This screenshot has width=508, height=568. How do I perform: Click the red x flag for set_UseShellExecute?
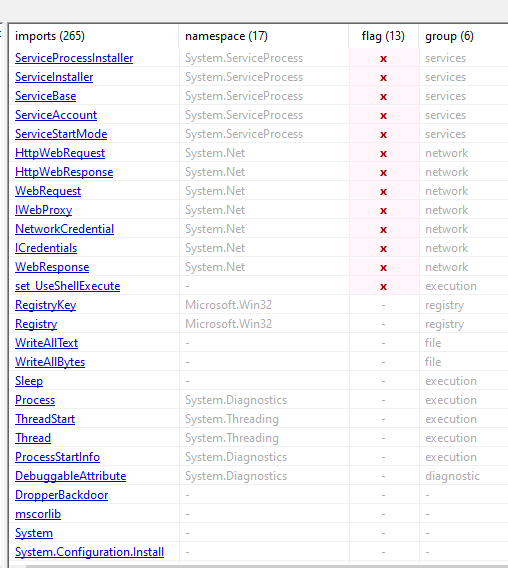point(383,287)
